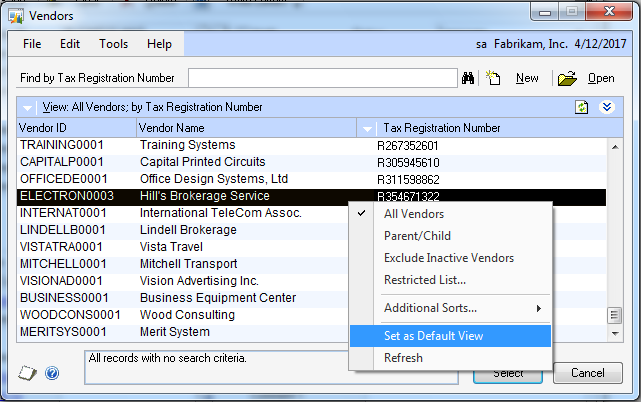
Task: Minimize the Vendors window
Action: 545,11
